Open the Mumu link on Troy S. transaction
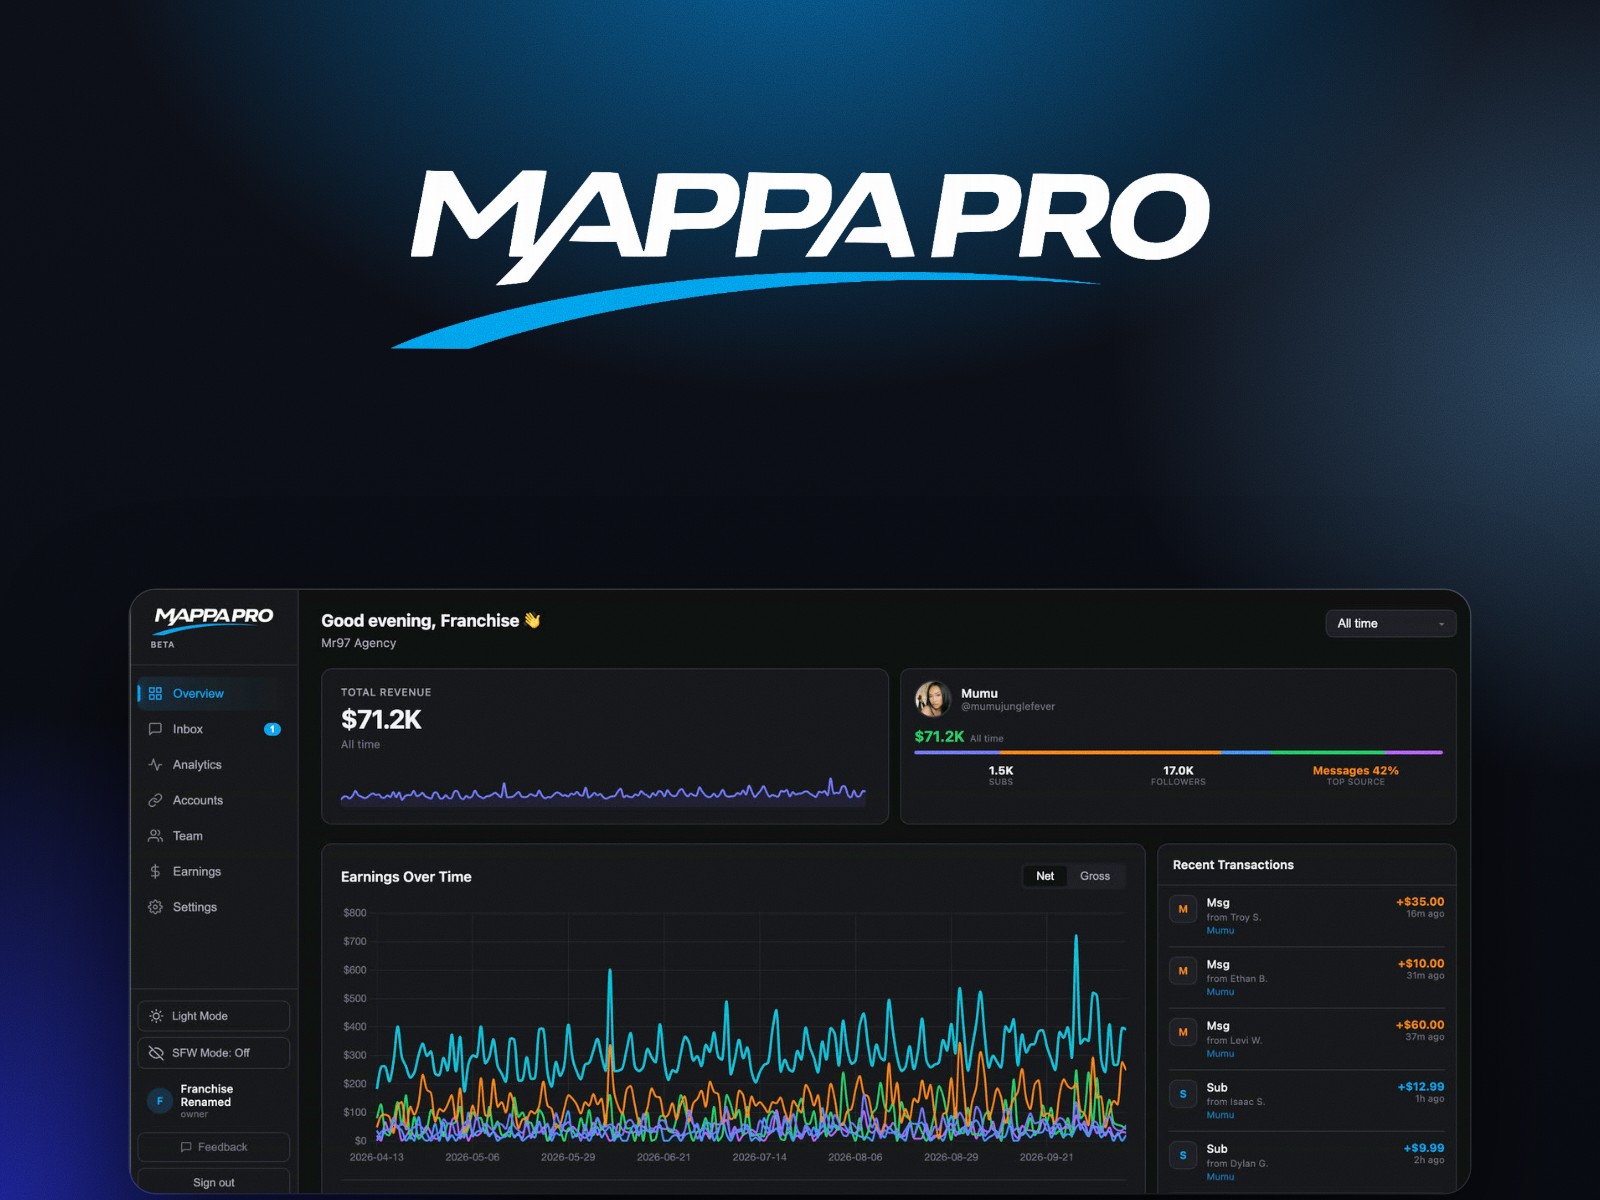Viewport: 1600px width, 1200px height. 1220,931
